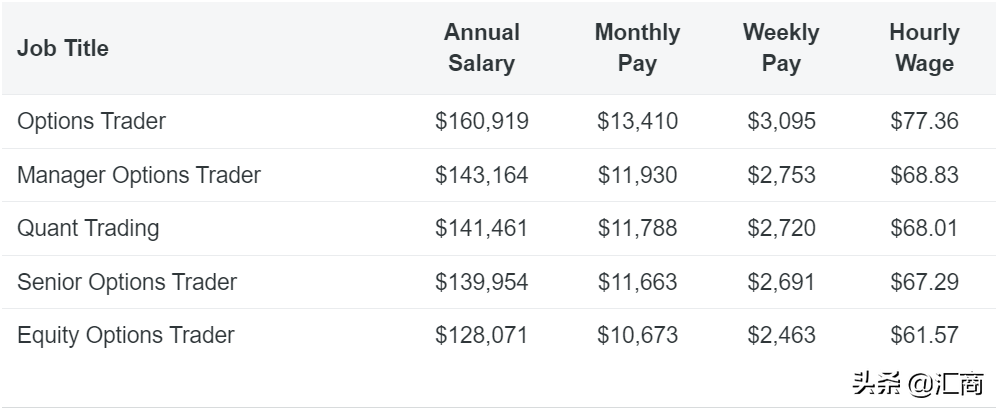Select the $2,720 weekly pay cell
Viewport: 996px width, 408px height.
pyautogui.click(x=781, y=228)
